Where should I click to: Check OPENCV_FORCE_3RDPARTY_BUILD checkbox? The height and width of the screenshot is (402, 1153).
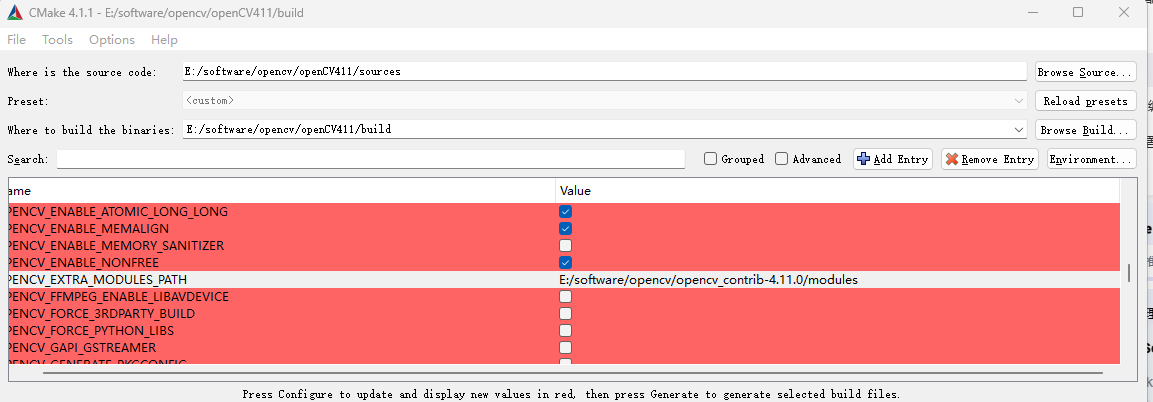pos(565,314)
